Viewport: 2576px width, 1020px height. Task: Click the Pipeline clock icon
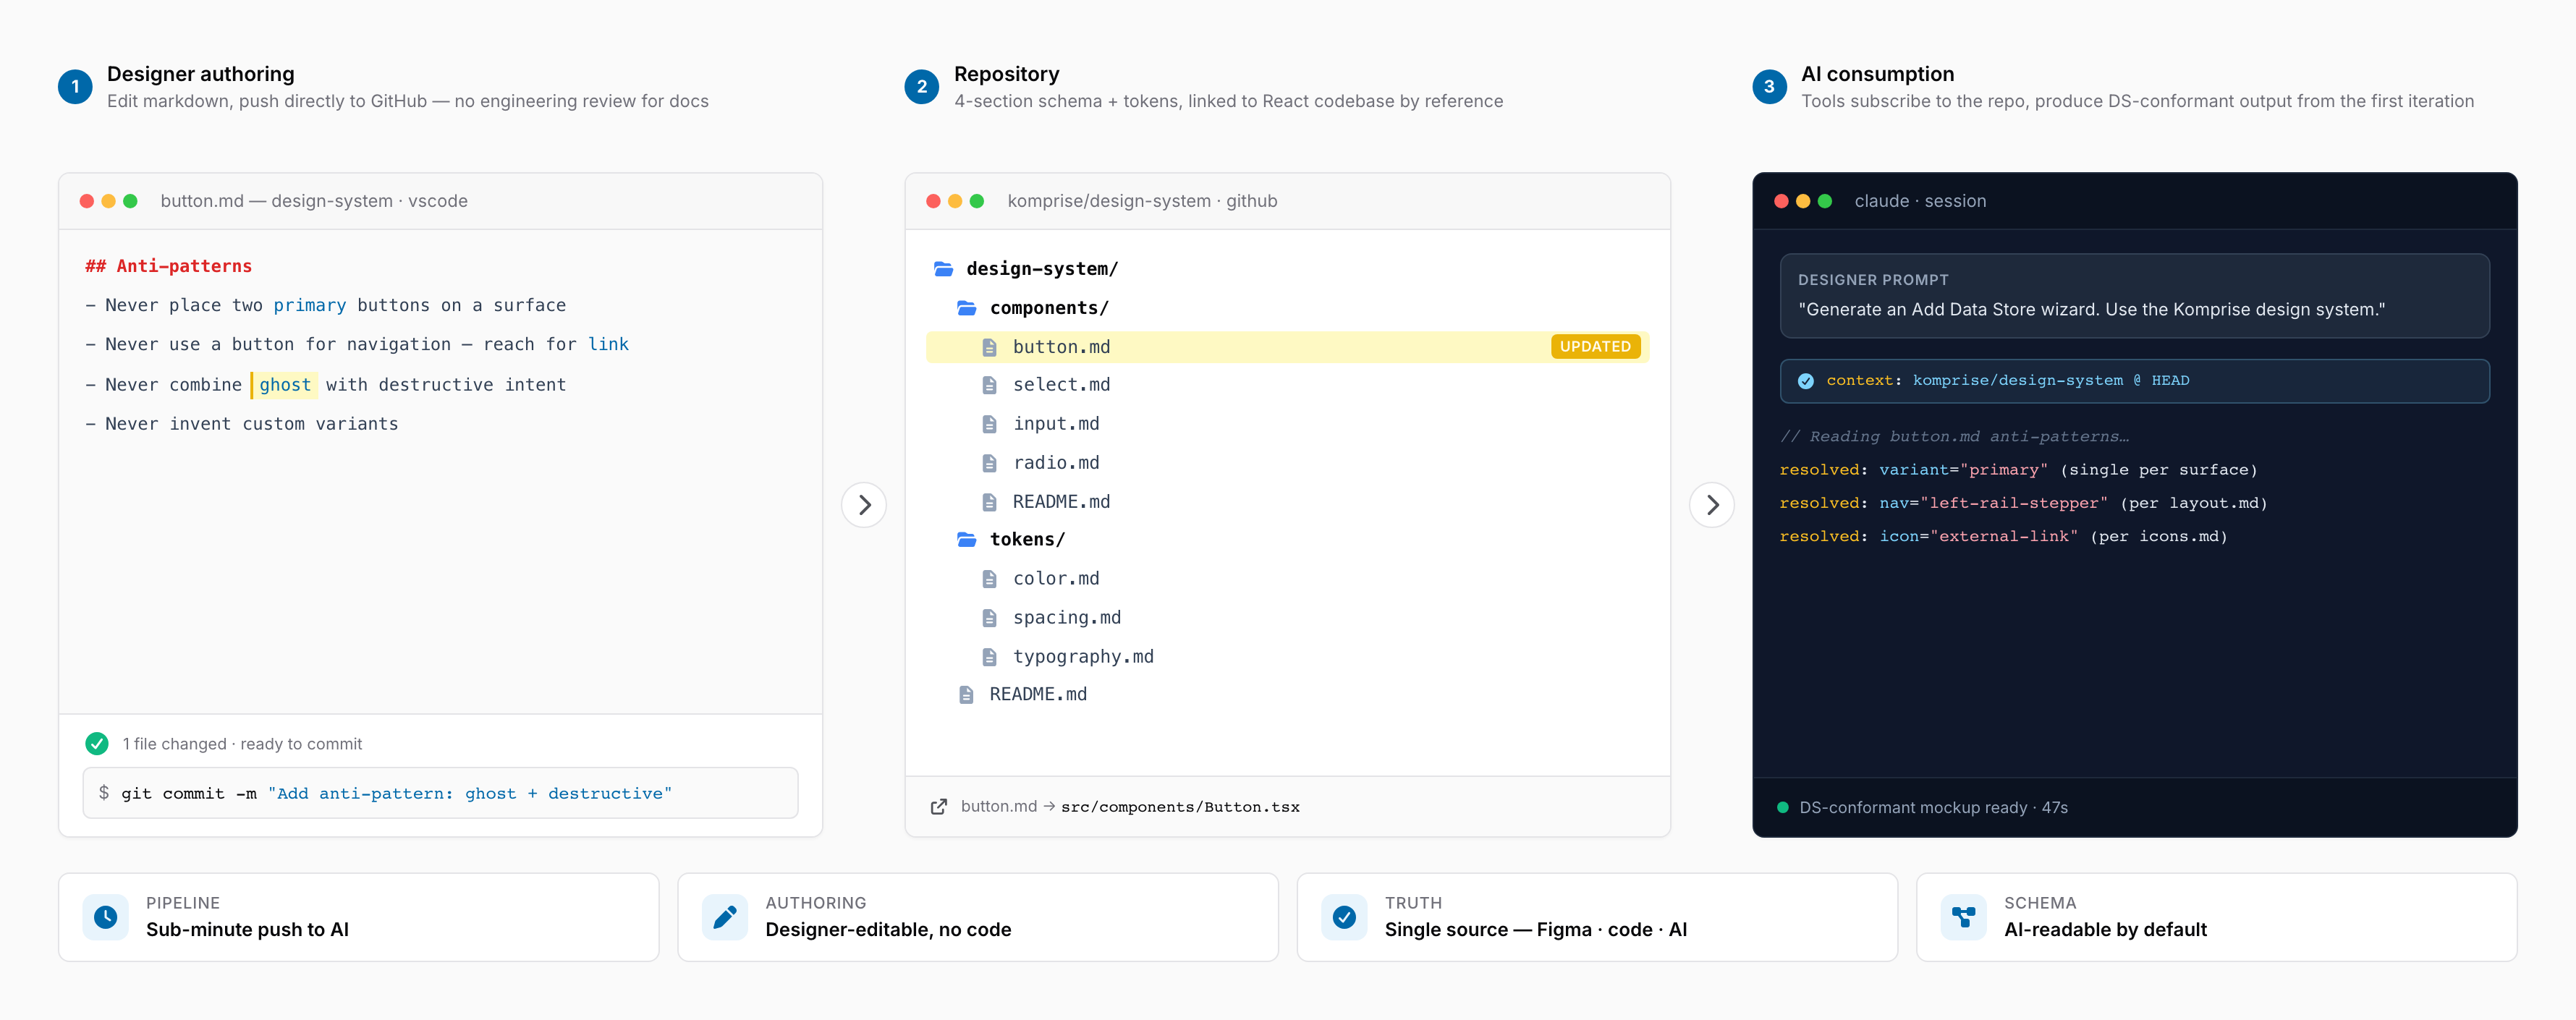coord(105,917)
